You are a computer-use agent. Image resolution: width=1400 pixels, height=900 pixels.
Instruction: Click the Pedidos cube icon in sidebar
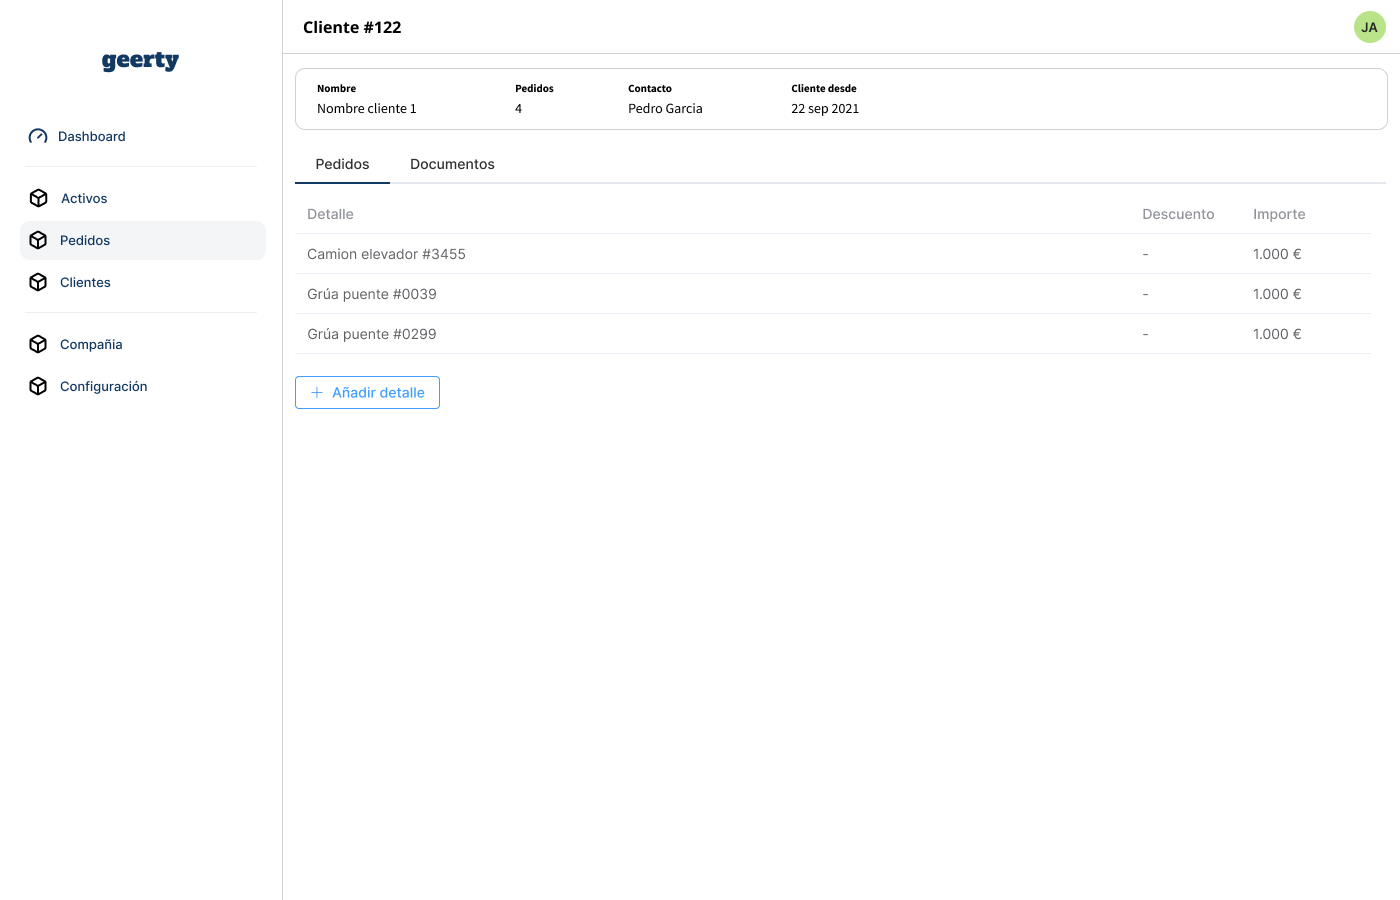click(39, 240)
